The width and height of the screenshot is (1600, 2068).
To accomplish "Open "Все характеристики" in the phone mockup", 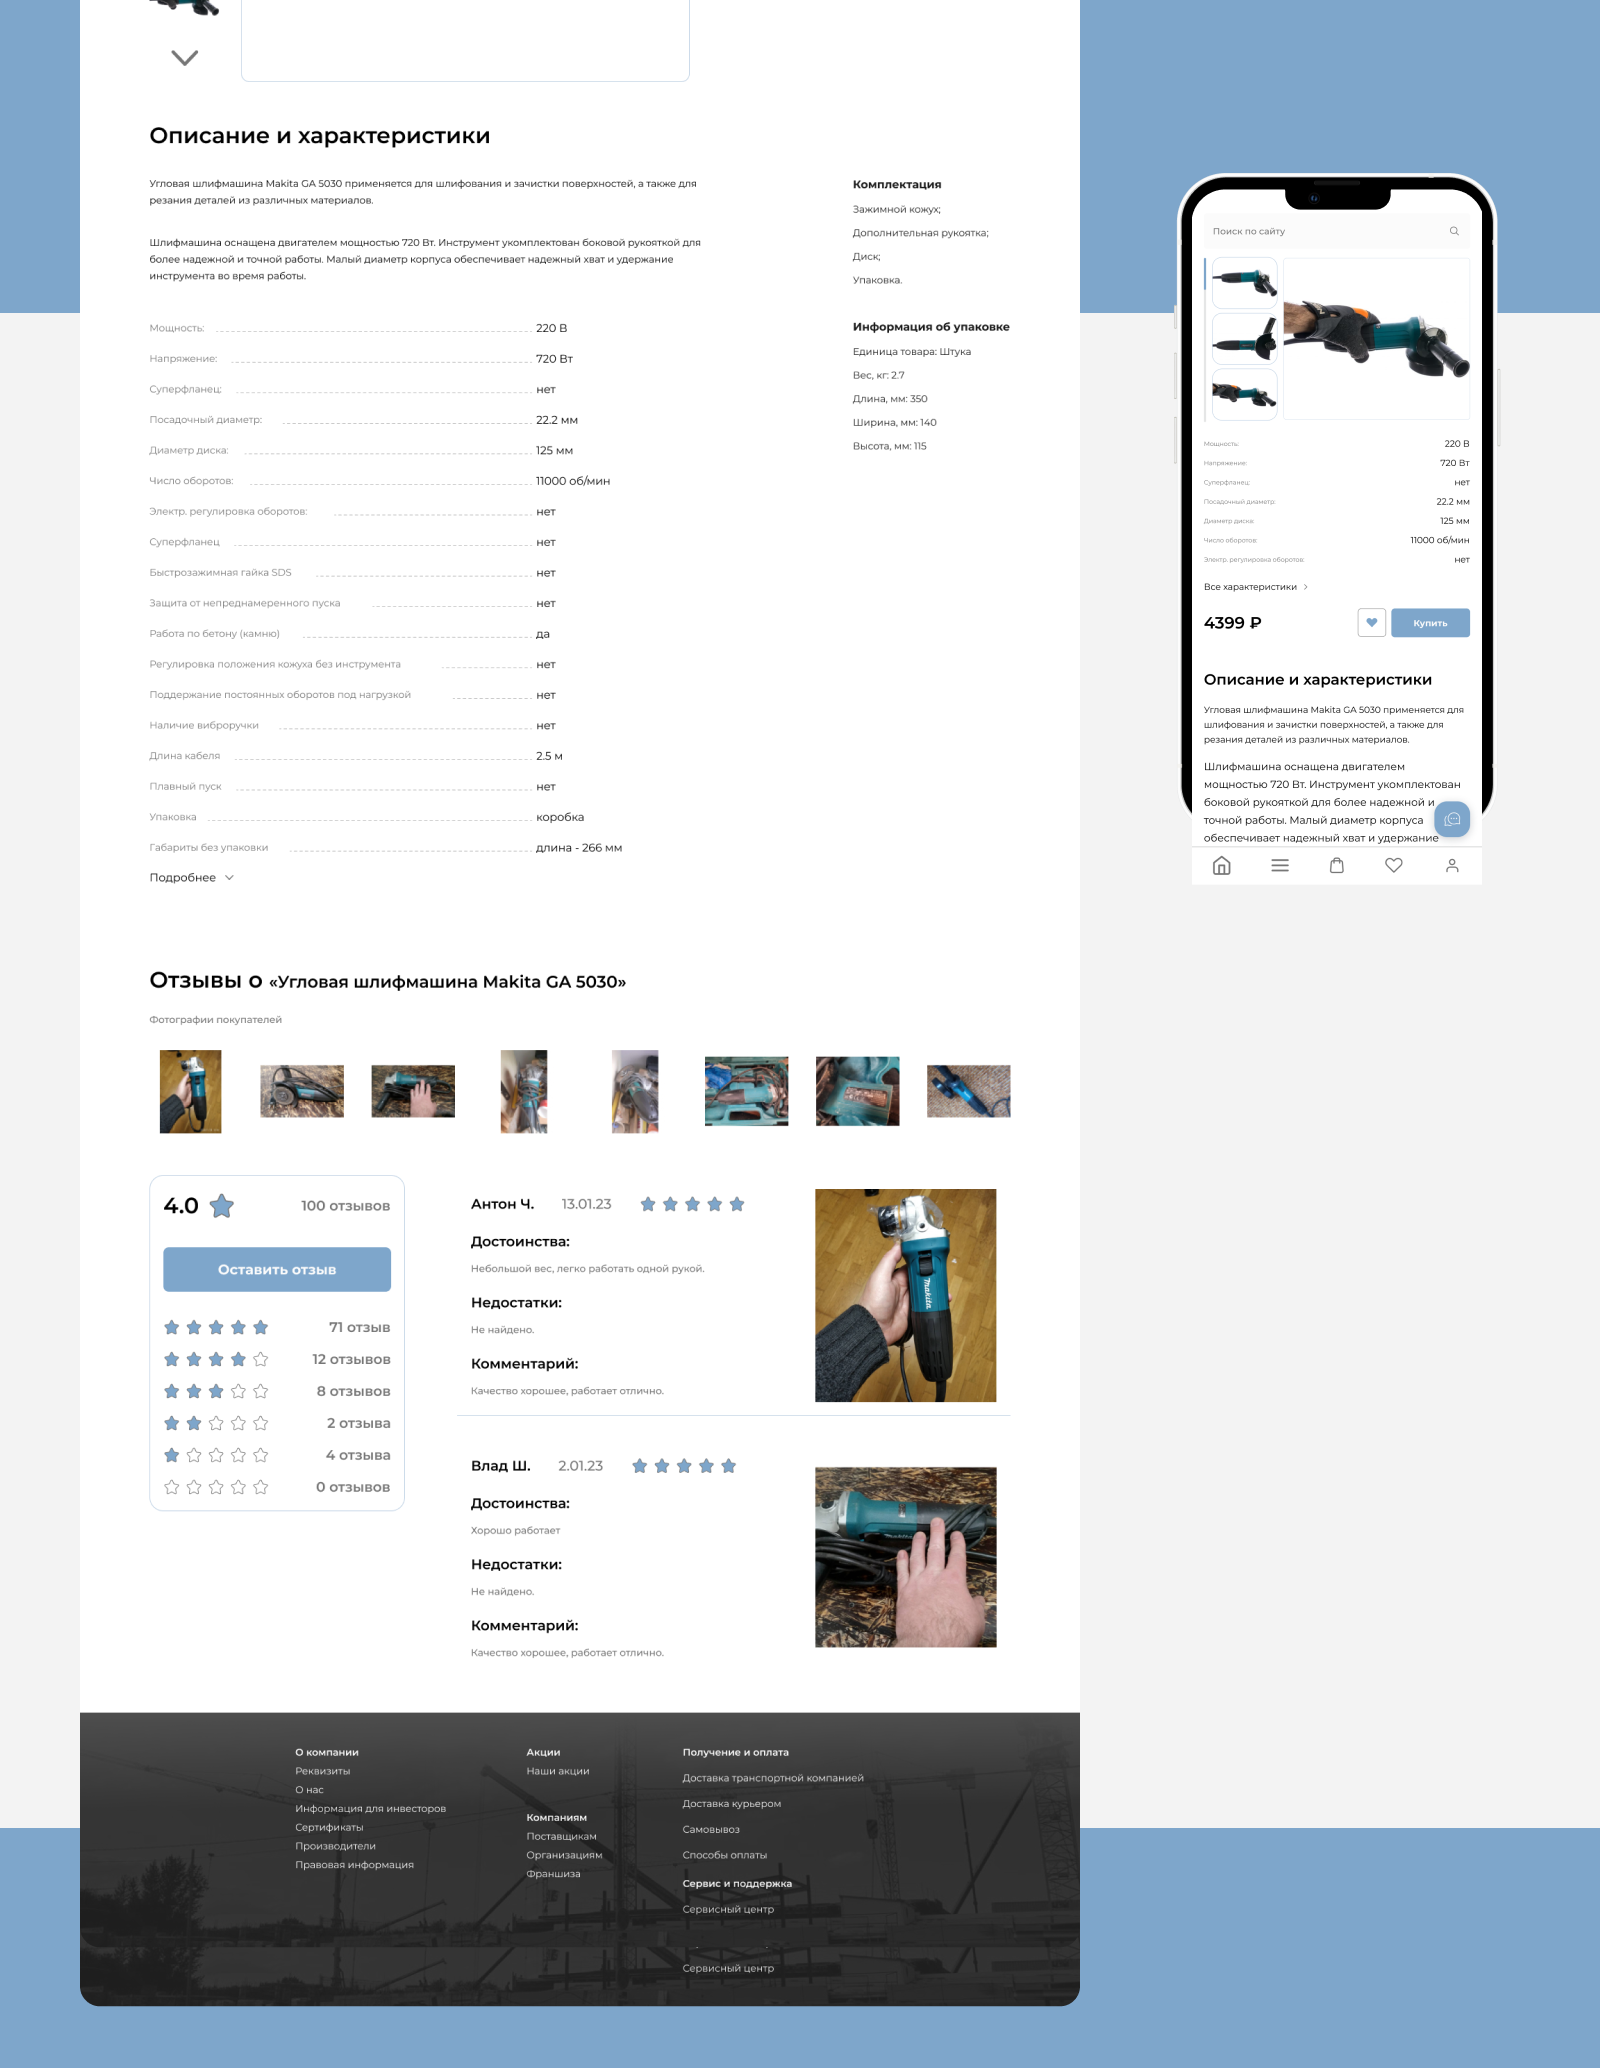I will pos(1256,587).
